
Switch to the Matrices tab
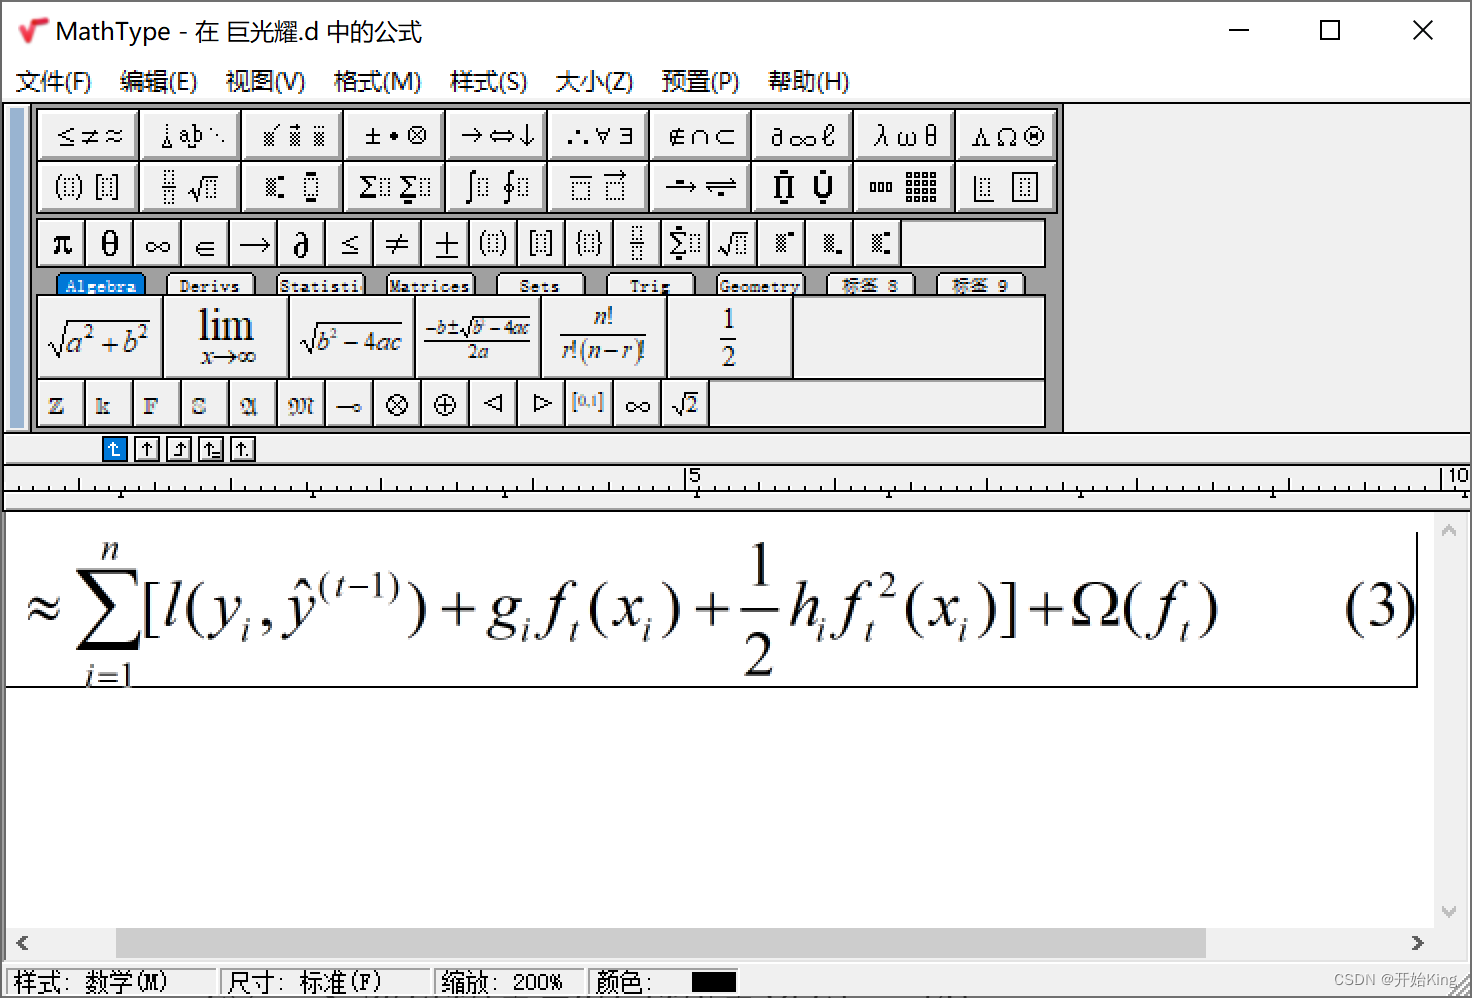429,285
